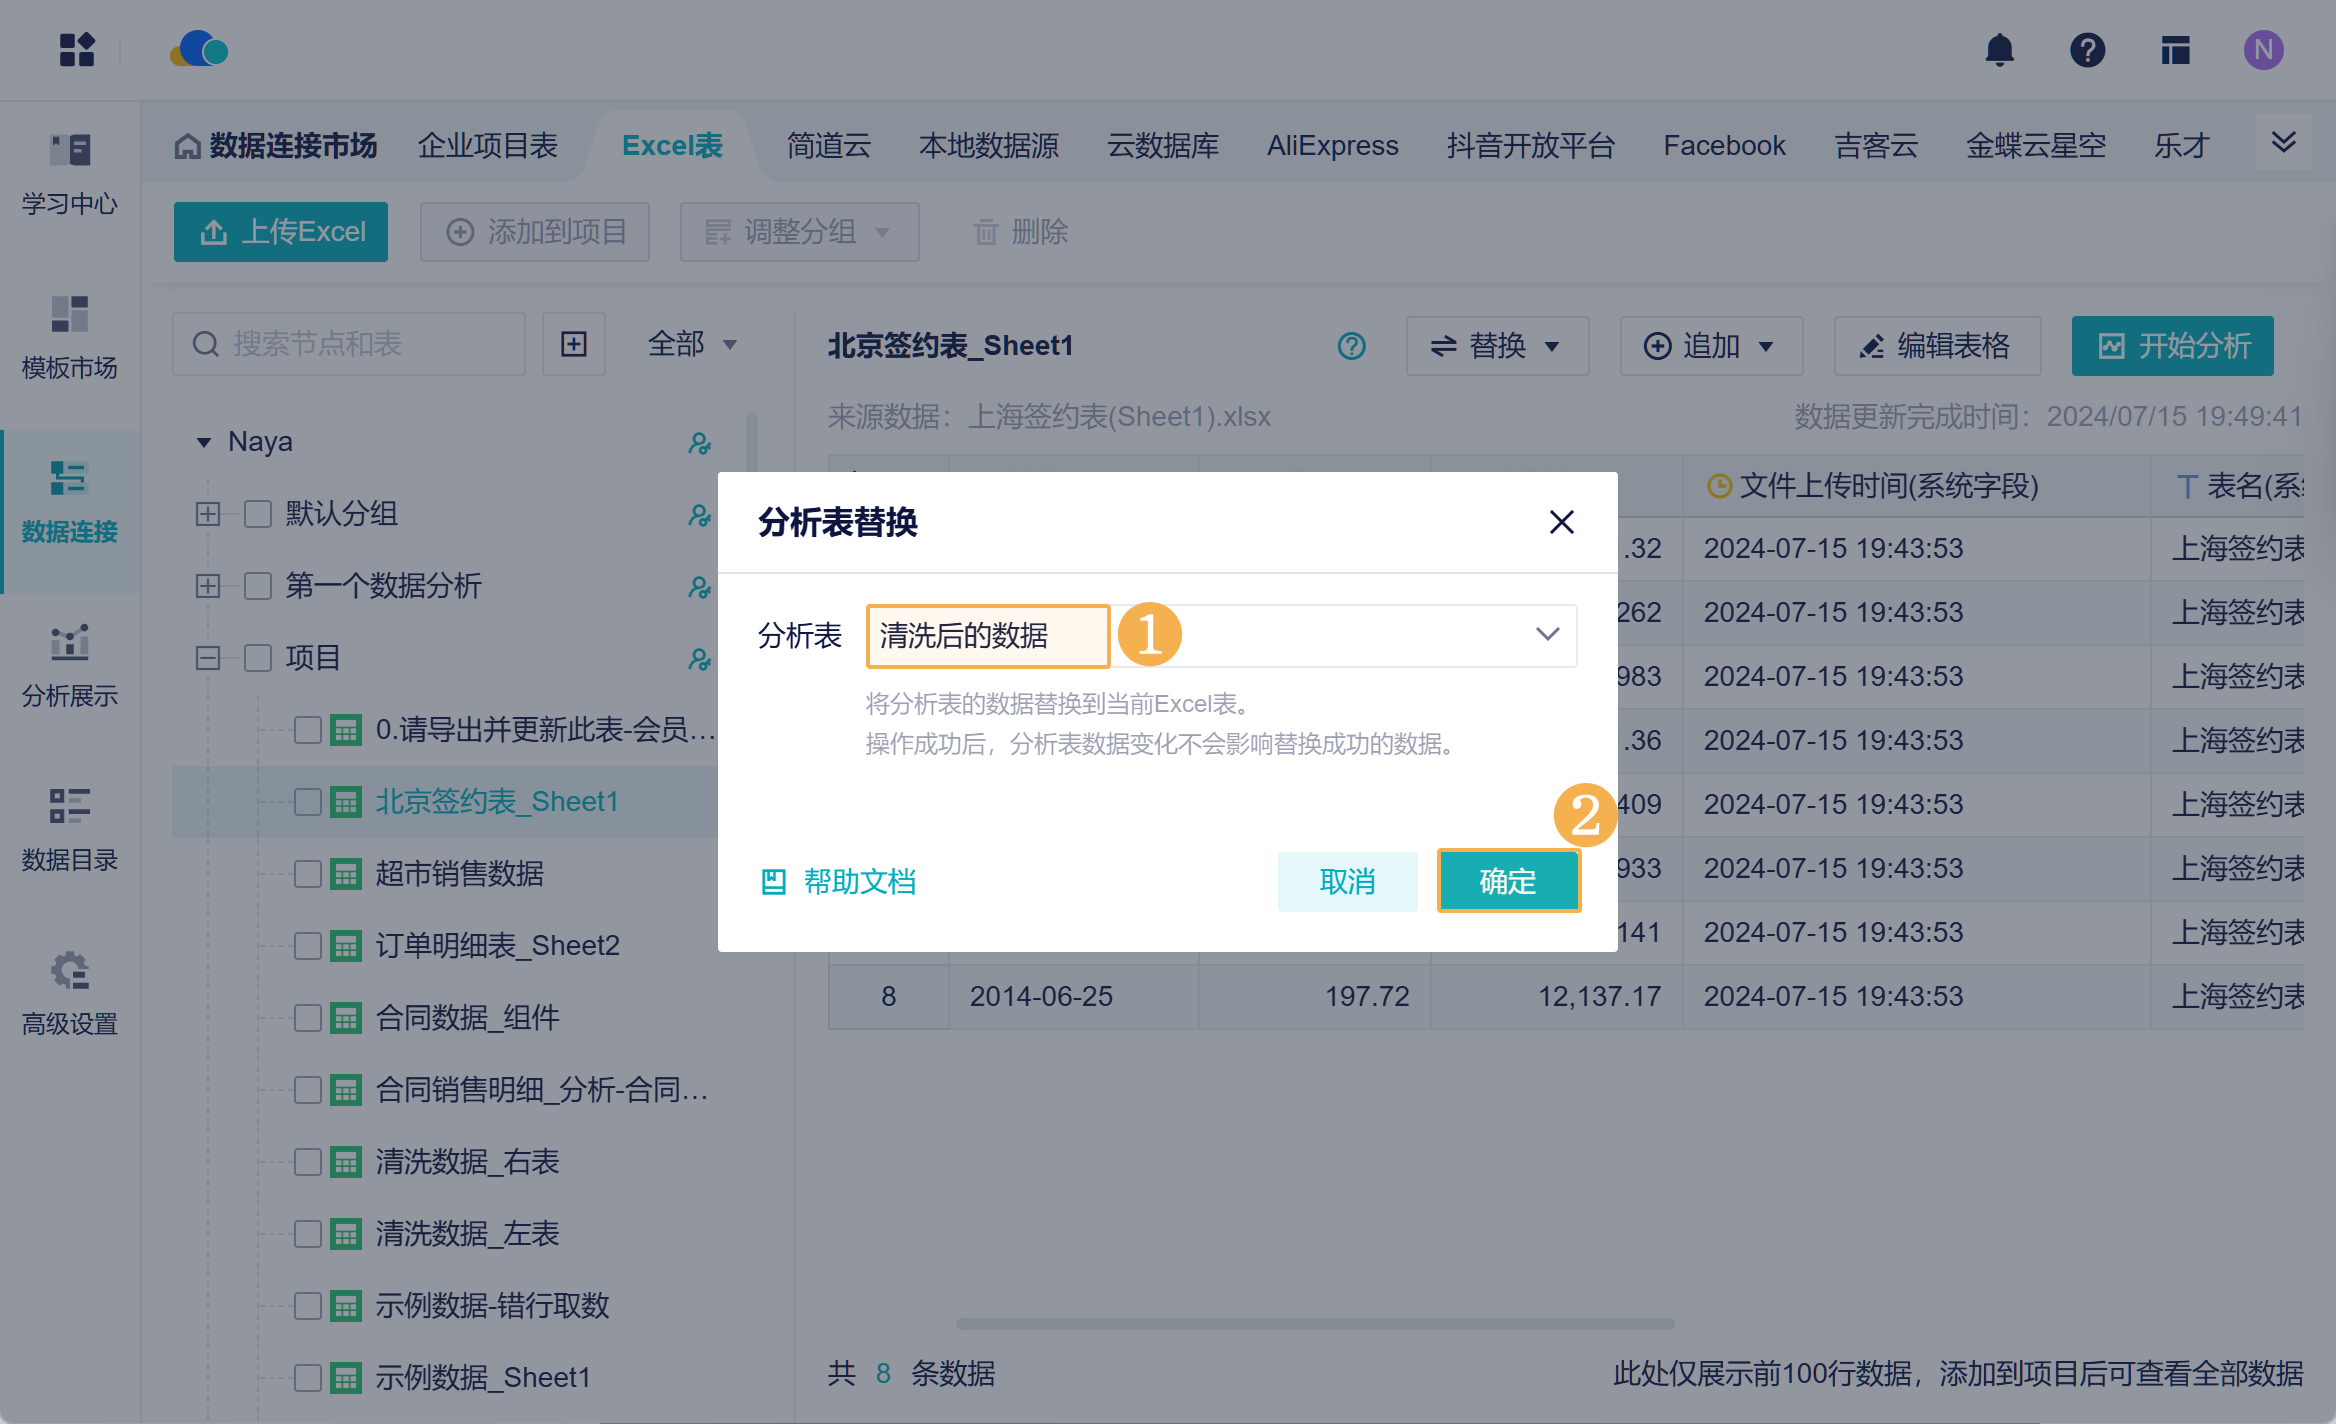Tick the 超市销售数据 checkbox
The image size is (2336, 1424).
click(308, 874)
